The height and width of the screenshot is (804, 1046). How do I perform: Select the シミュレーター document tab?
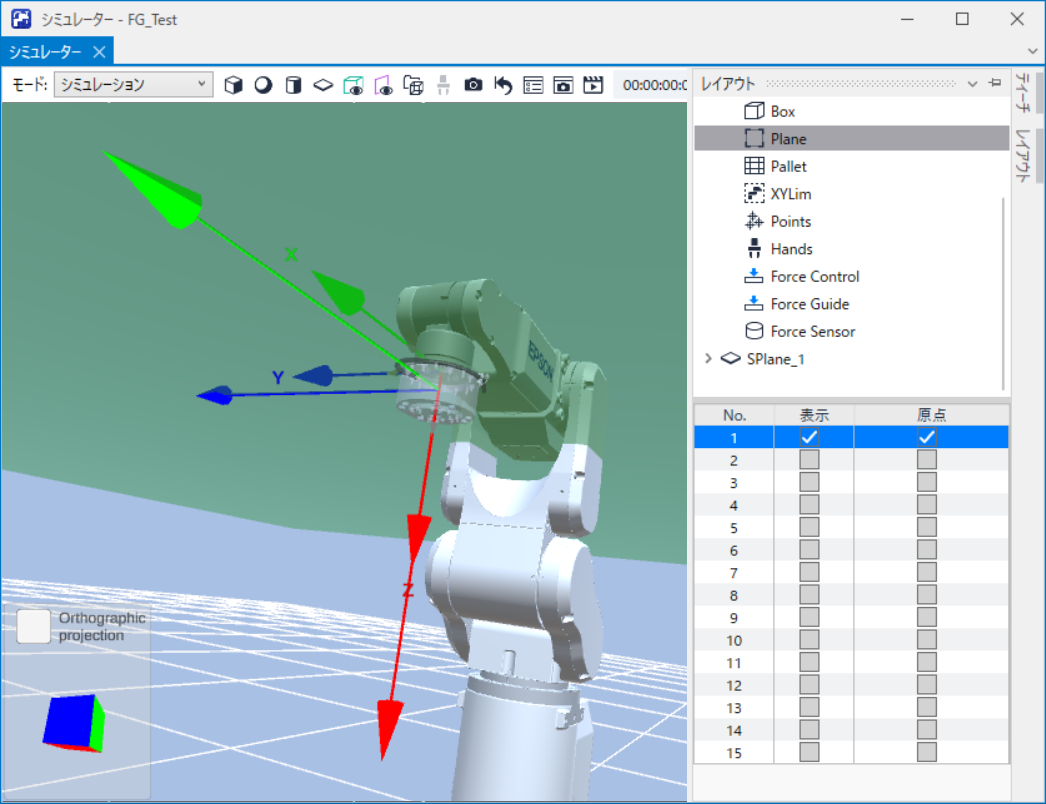click(45, 52)
